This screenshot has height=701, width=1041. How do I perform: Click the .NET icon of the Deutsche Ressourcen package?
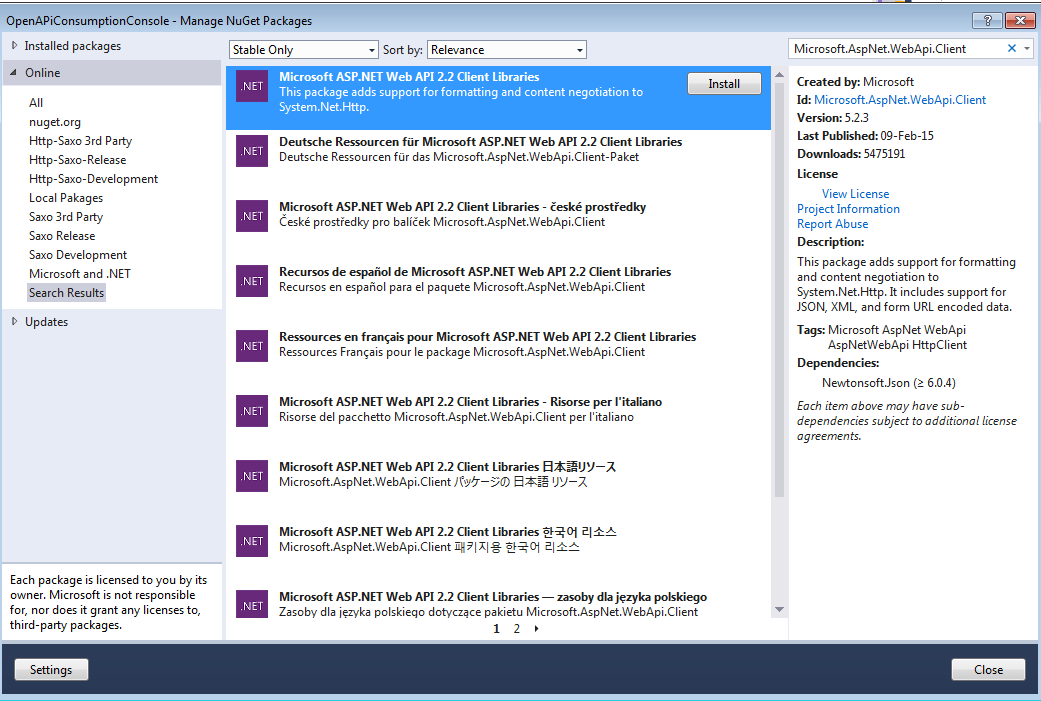click(252, 151)
